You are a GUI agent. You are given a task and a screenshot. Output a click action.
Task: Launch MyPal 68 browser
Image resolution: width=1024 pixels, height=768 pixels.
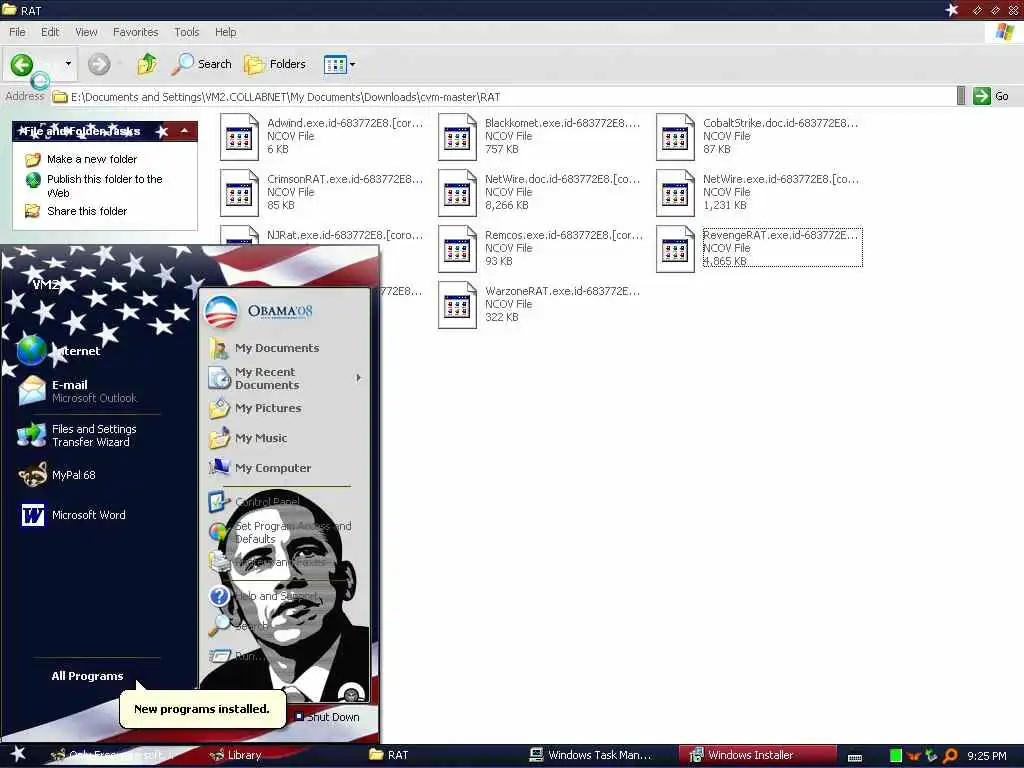coord(57,475)
